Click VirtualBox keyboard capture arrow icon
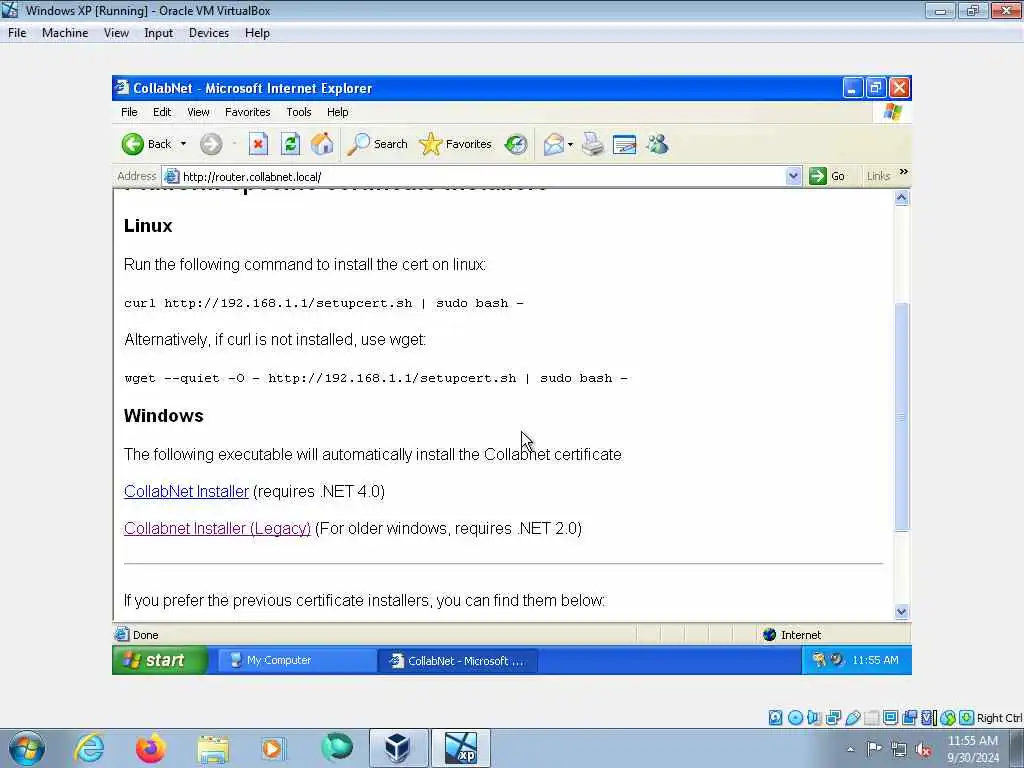This screenshot has width=1024, height=768. [967, 718]
